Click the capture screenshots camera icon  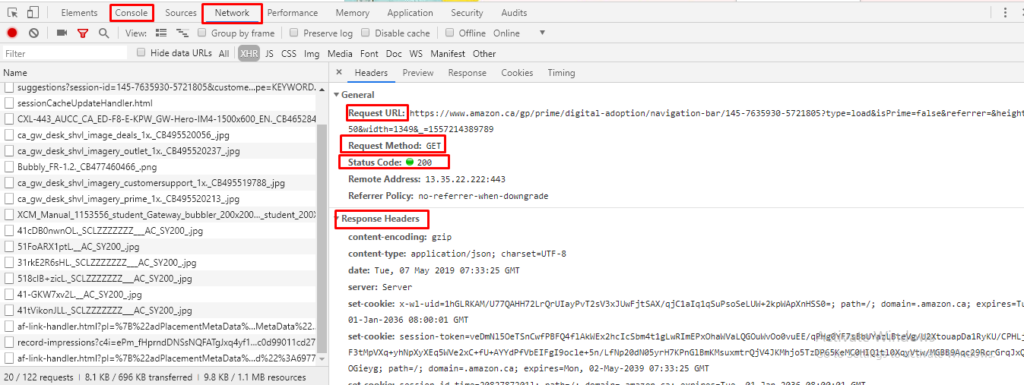click(62, 33)
